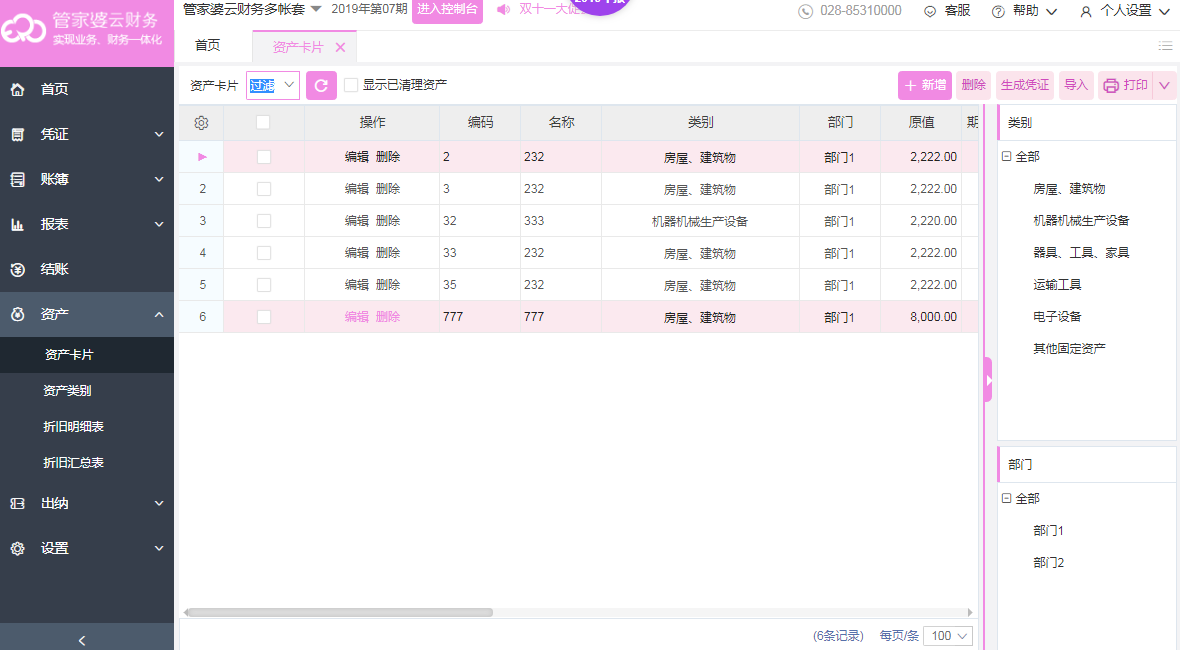Viewport: 1180px width, 650px height.
Task: Click the 进入控制台 button
Action: (x=447, y=10)
